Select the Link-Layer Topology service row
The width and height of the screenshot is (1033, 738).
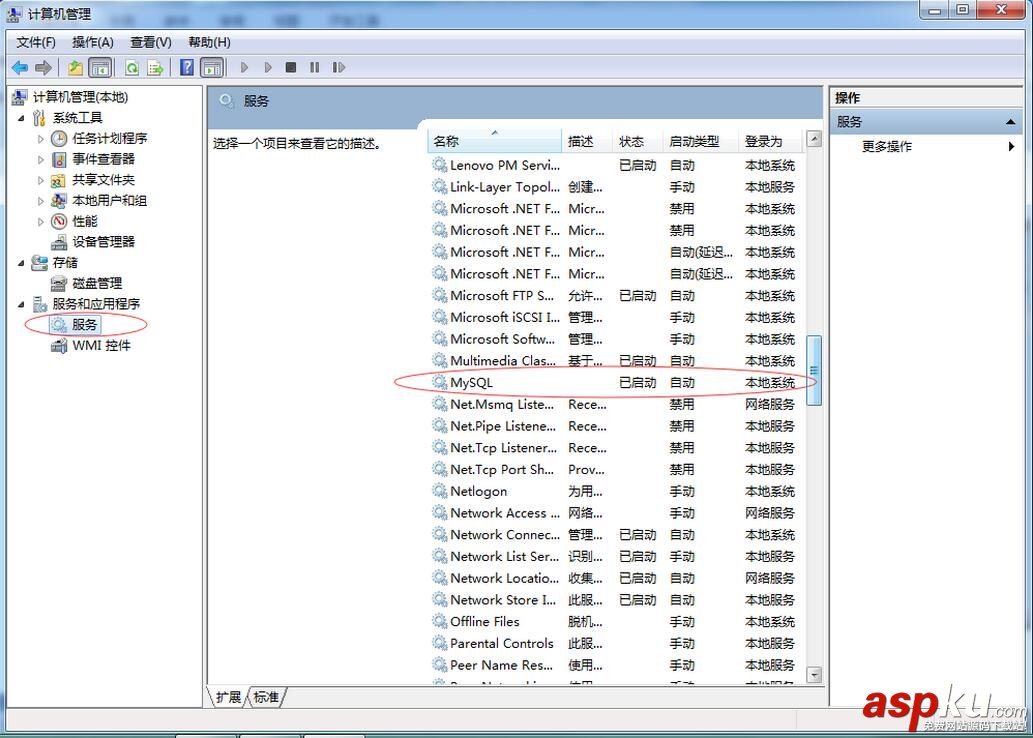pyautogui.click(x=616, y=187)
